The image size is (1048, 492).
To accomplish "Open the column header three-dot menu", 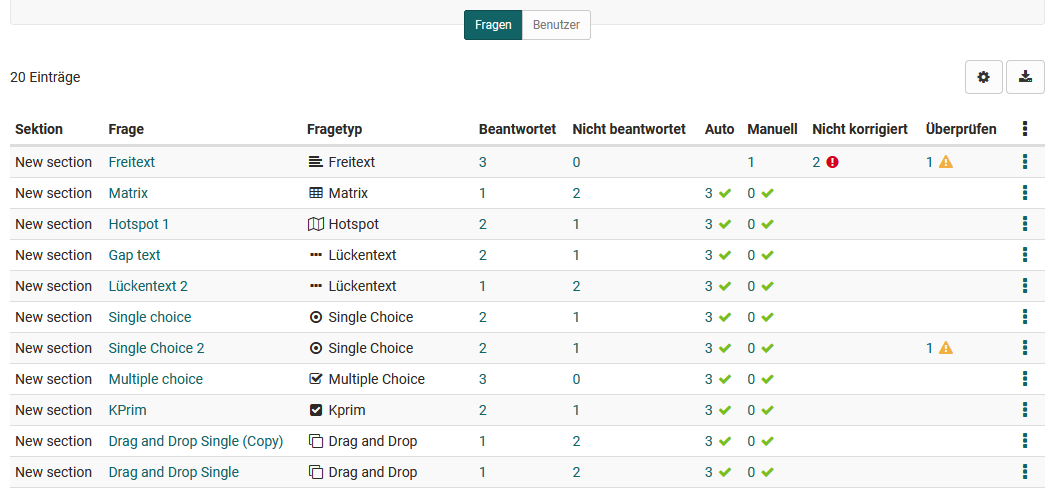I will (1025, 129).
